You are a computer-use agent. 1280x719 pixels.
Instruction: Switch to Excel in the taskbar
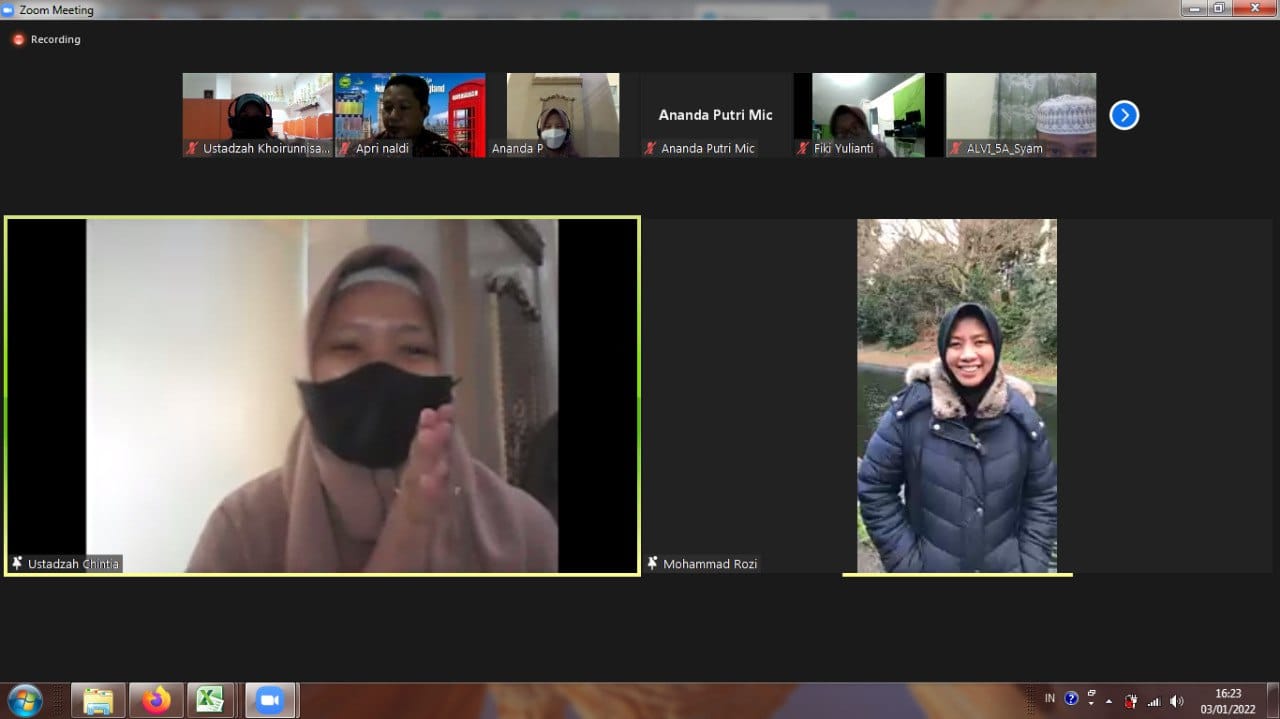[210, 700]
